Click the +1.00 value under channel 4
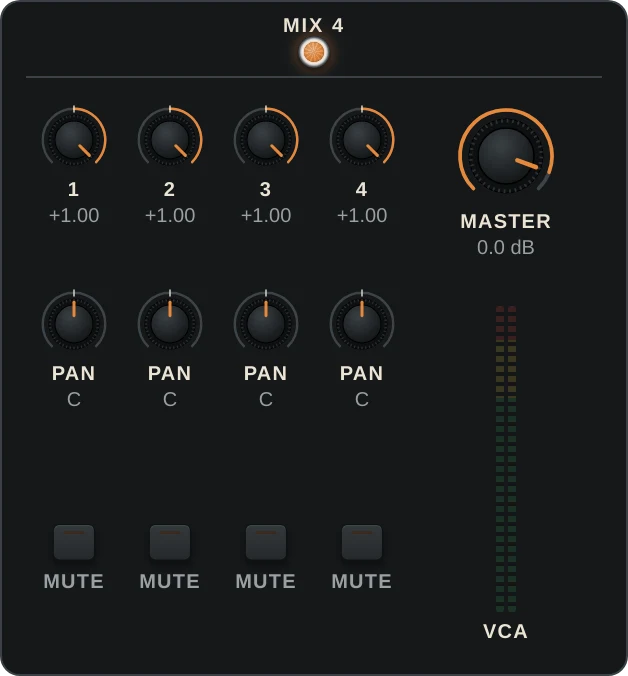This screenshot has height=676, width=628. point(362,216)
